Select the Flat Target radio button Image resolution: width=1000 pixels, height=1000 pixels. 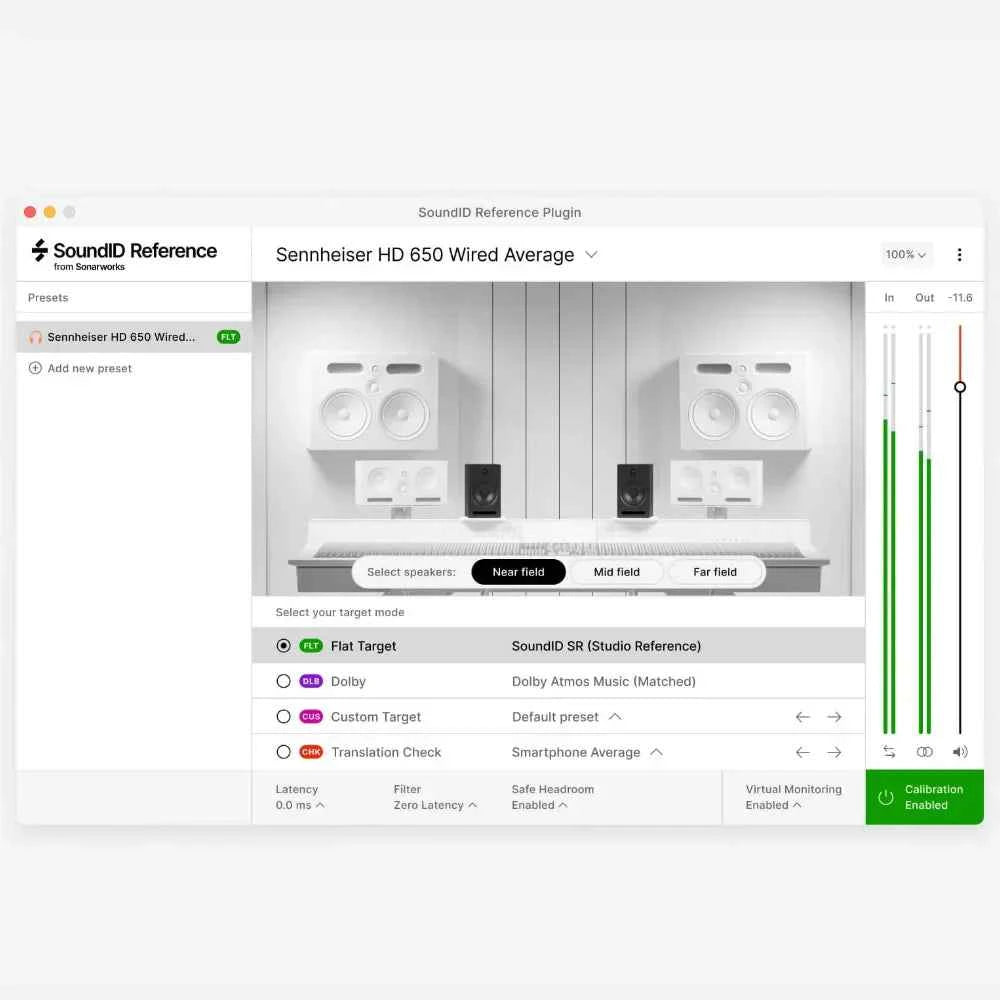pos(283,645)
